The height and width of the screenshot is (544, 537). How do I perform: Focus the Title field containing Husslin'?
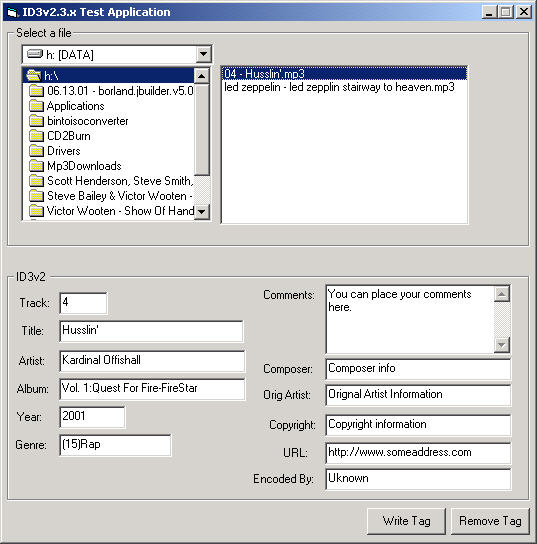152,331
